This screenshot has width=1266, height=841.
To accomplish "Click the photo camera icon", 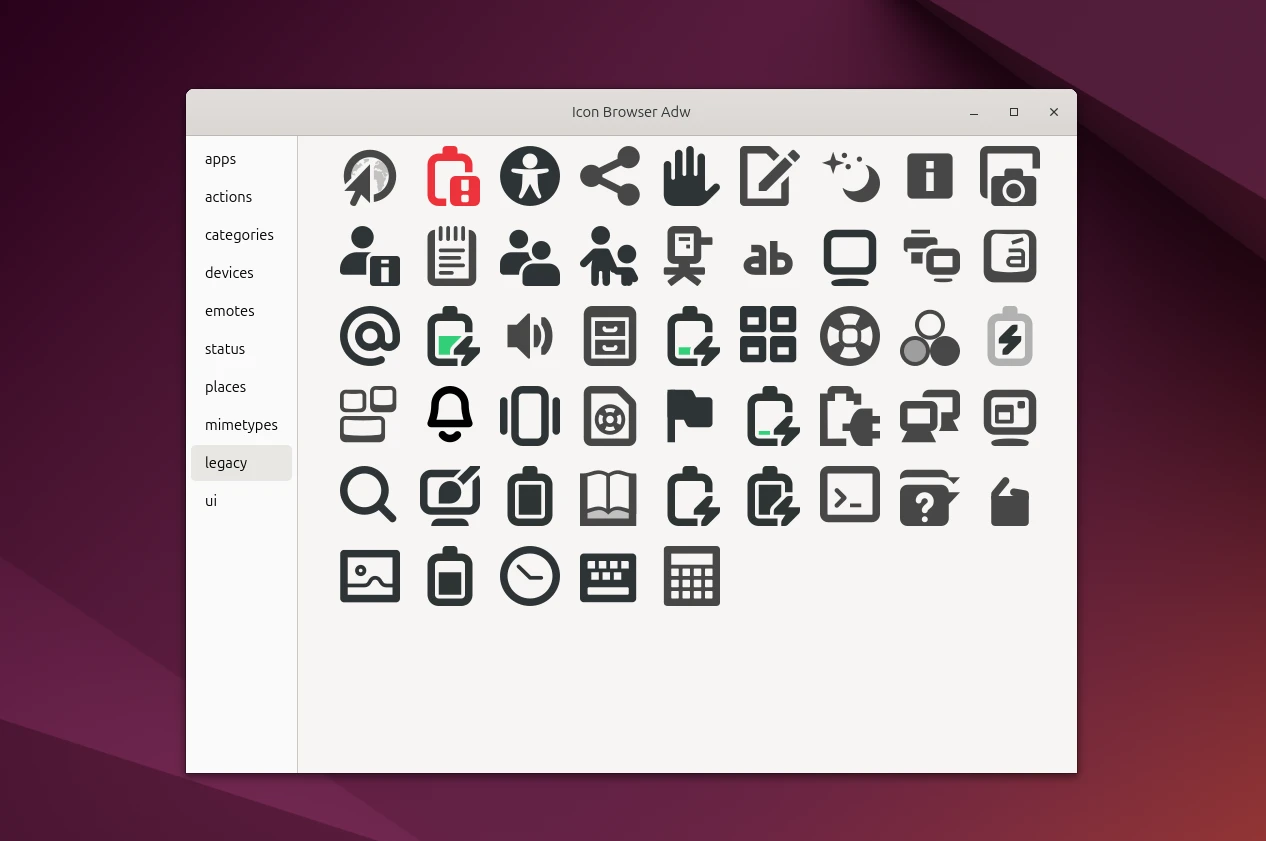I will pyautogui.click(x=1009, y=176).
